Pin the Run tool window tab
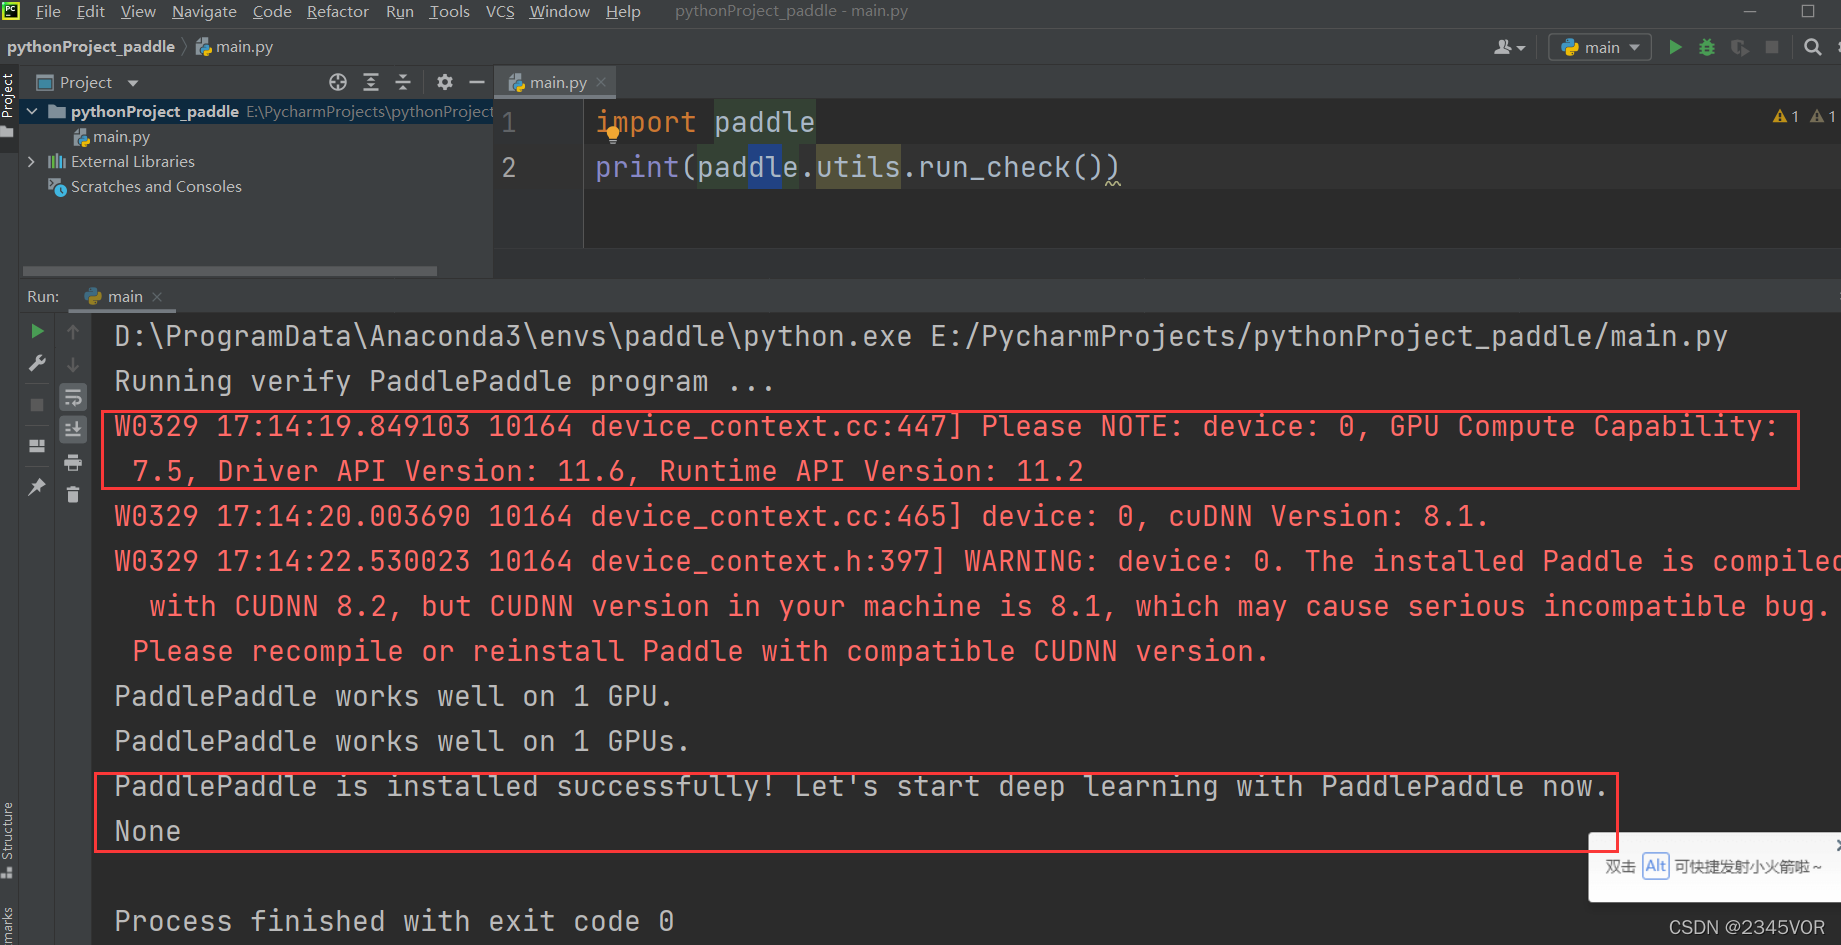Image resolution: width=1841 pixels, height=945 pixels. click(x=37, y=487)
